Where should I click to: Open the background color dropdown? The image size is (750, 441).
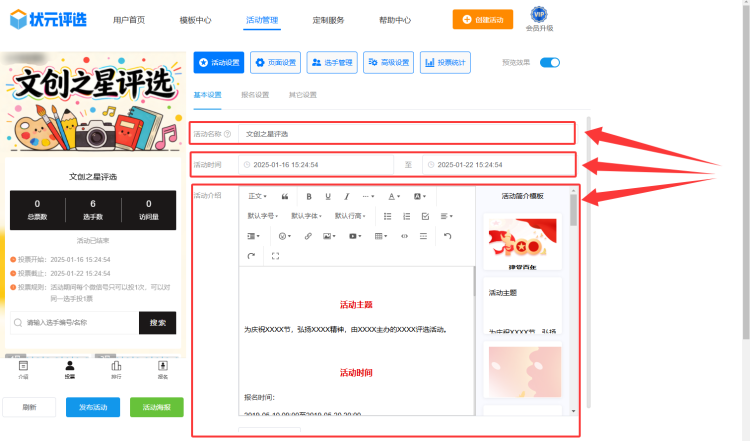pos(419,197)
